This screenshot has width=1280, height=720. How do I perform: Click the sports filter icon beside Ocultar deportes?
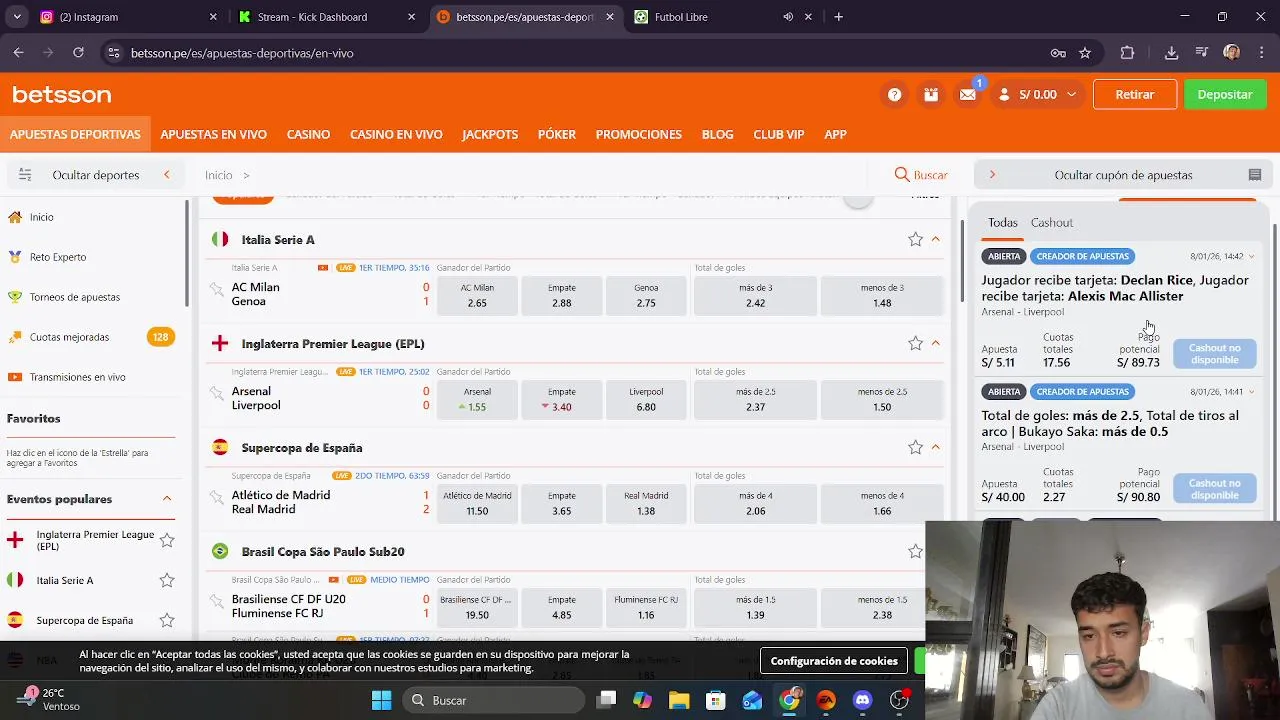[x=25, y=175]
